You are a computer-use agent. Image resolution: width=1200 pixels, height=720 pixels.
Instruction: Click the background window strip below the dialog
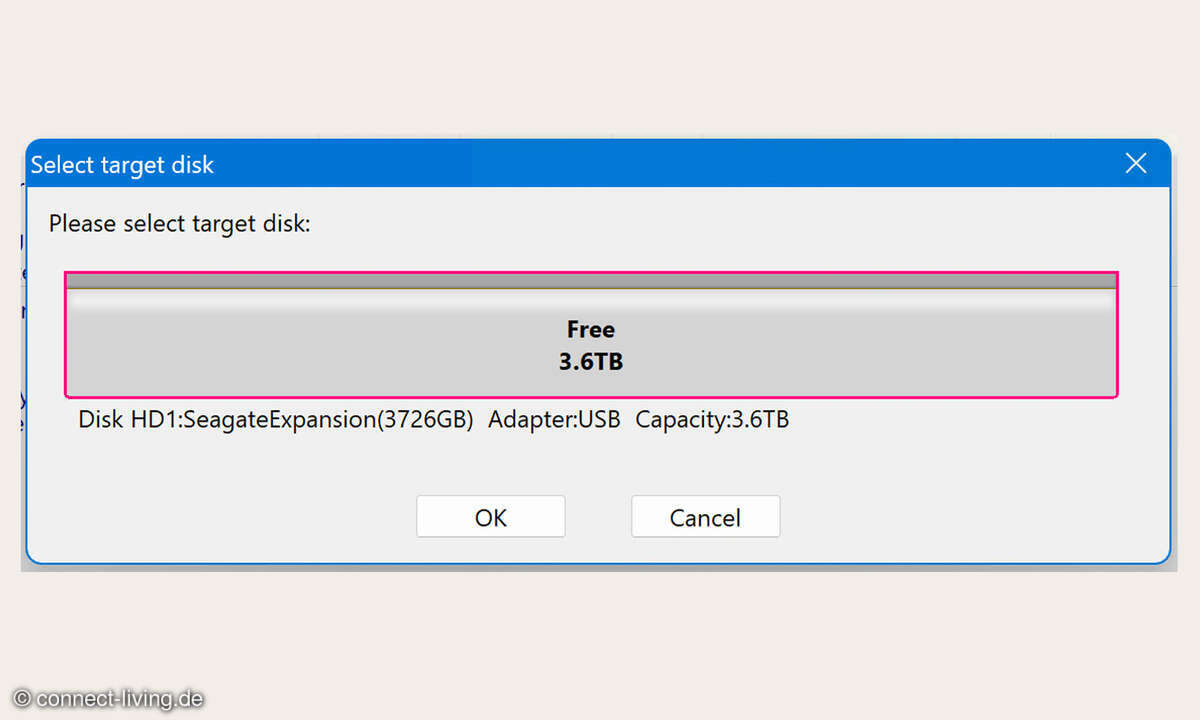(600, 568)
